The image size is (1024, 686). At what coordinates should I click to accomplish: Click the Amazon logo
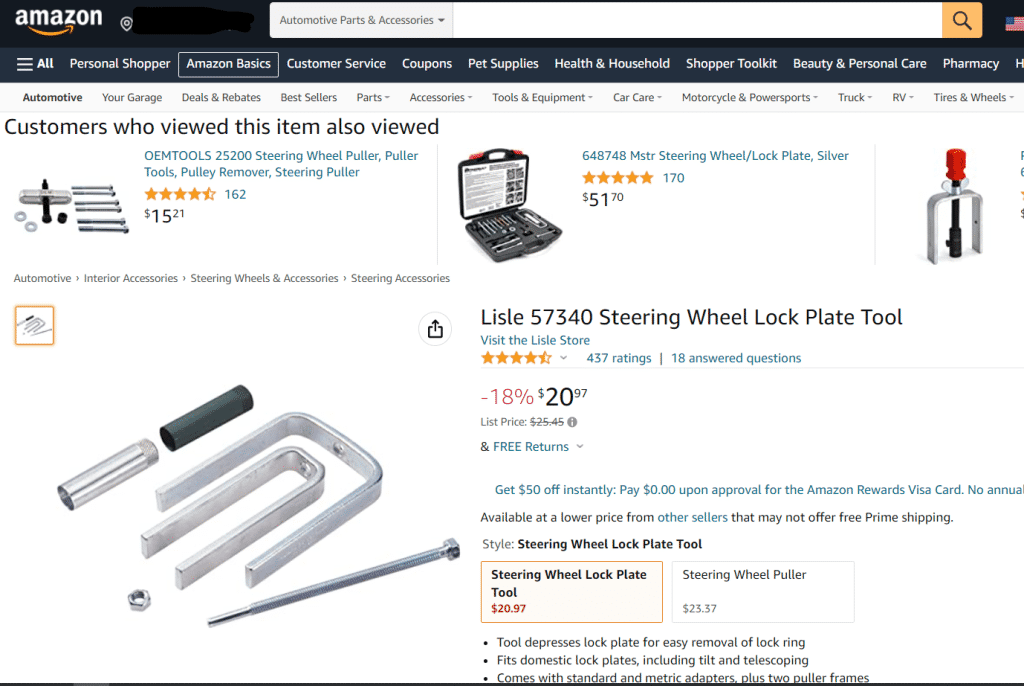pyautogui.click(x=58, y=20)
